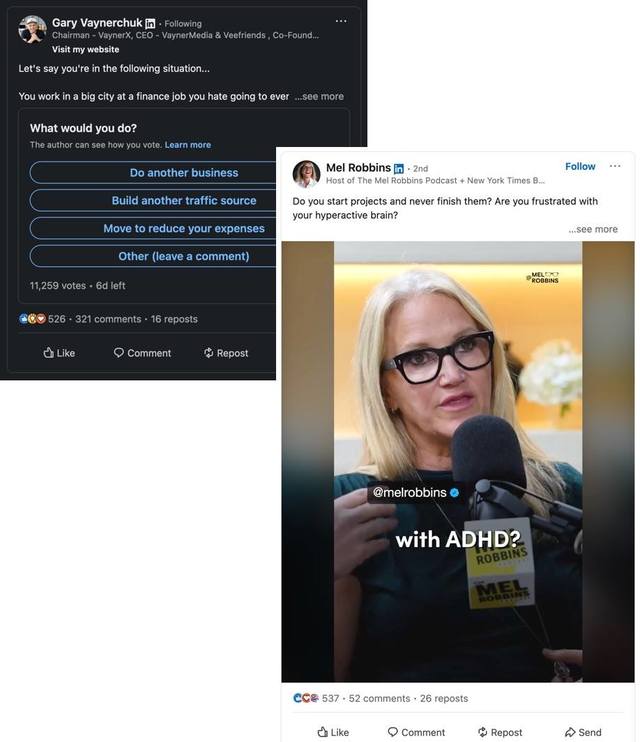Send Mel Robbins' post to someone
Viewport: 640px width, 742px height.
[583, 732]
